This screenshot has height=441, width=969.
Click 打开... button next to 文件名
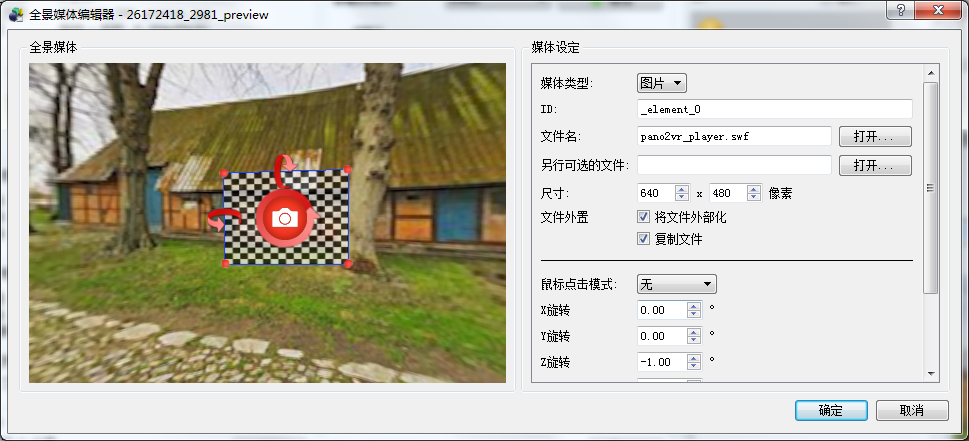coord(875,136)
